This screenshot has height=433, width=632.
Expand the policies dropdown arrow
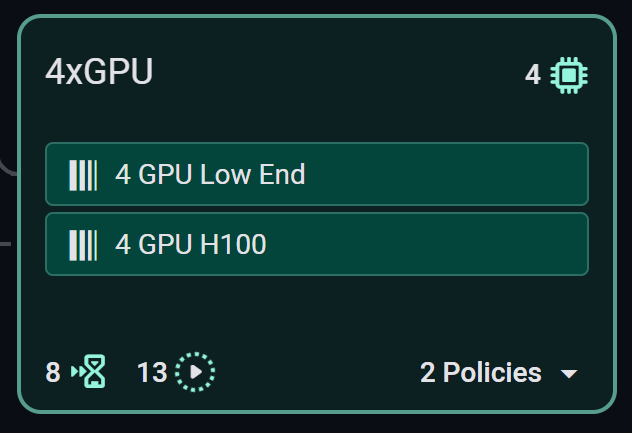tap(569, 374)
